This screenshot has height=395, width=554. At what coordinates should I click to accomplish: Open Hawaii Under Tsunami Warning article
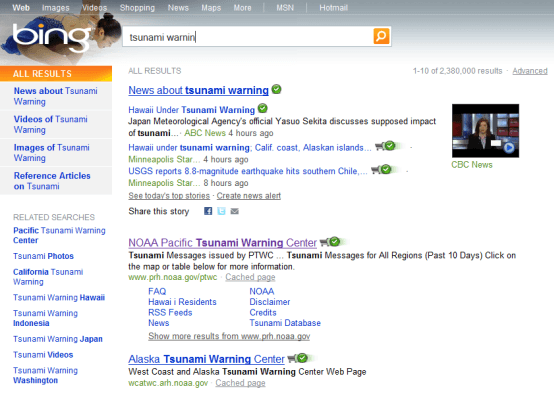[191, 110]
